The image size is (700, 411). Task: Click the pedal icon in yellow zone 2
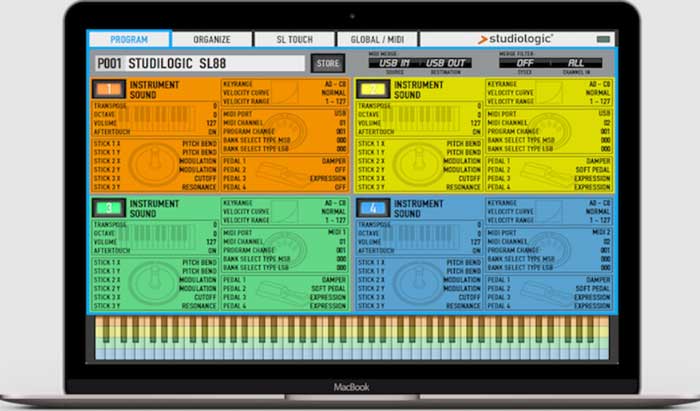point(546,175)
